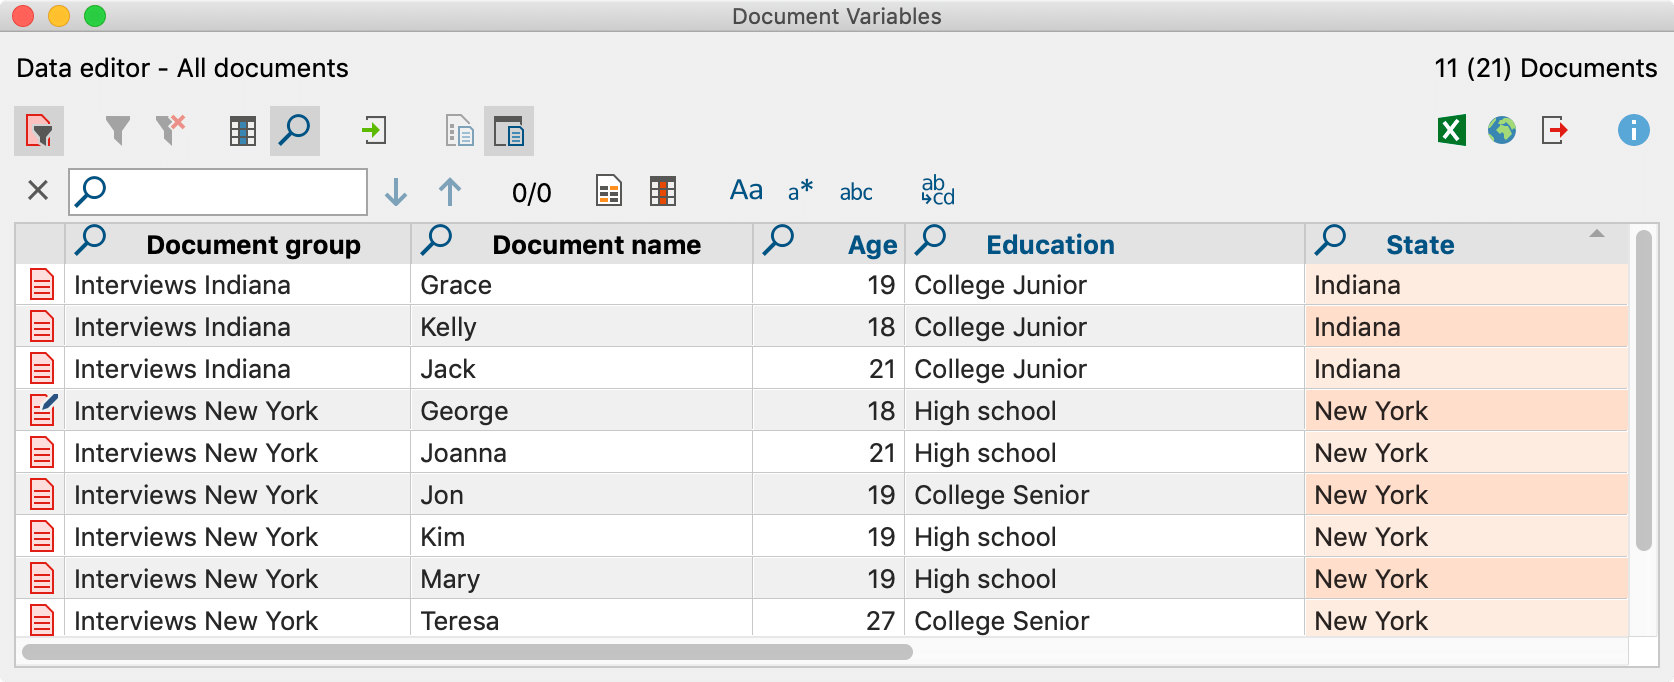Search within Age column magnifier
The image size is (1674, 682).
[778, 240]
